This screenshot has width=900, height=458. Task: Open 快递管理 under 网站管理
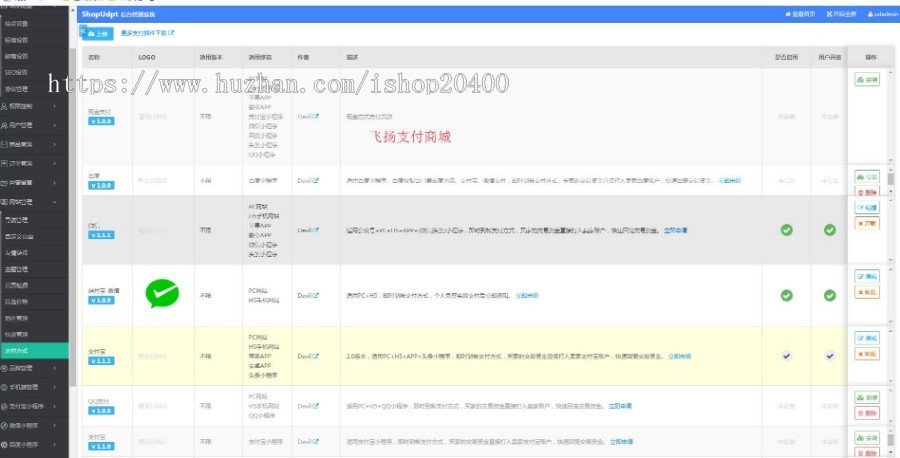(16, 334)
